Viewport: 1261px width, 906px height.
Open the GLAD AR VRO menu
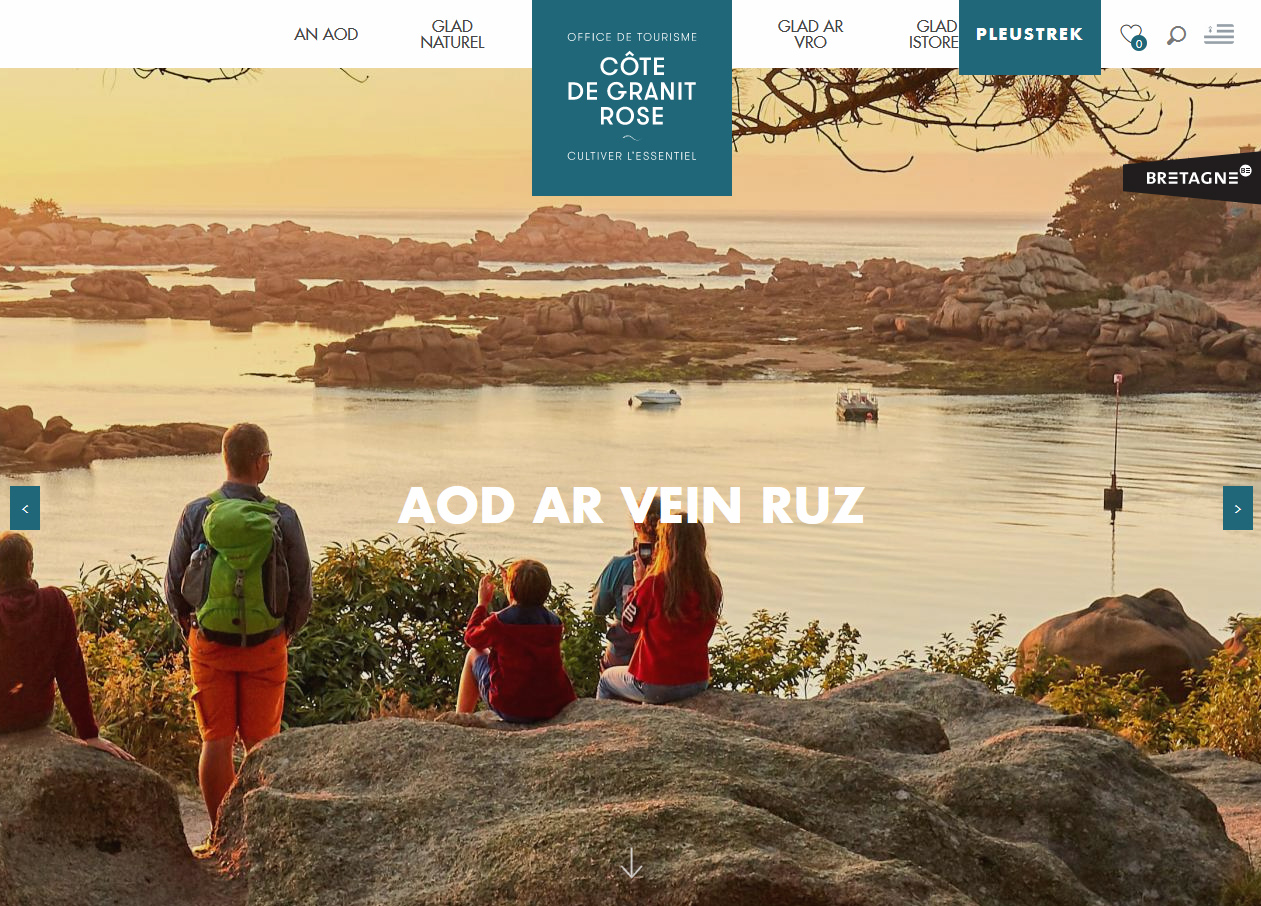pos(811,34)
